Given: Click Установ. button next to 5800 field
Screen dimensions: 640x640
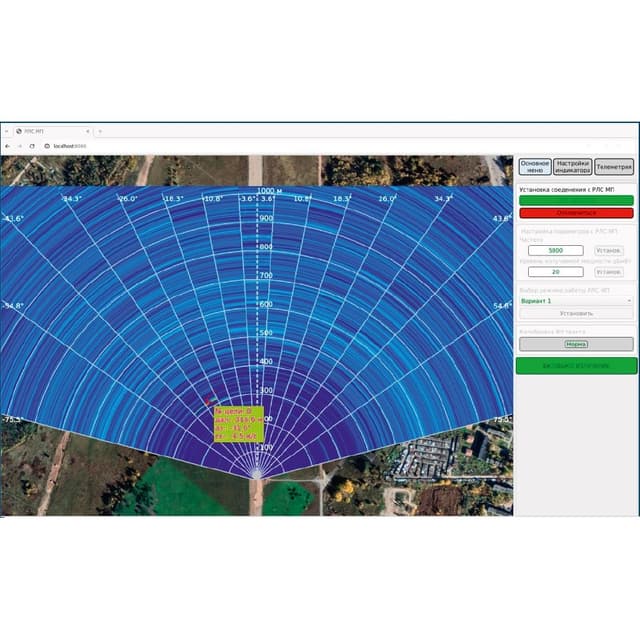Looking at the screenshot, I should click(x=609, y=251).
